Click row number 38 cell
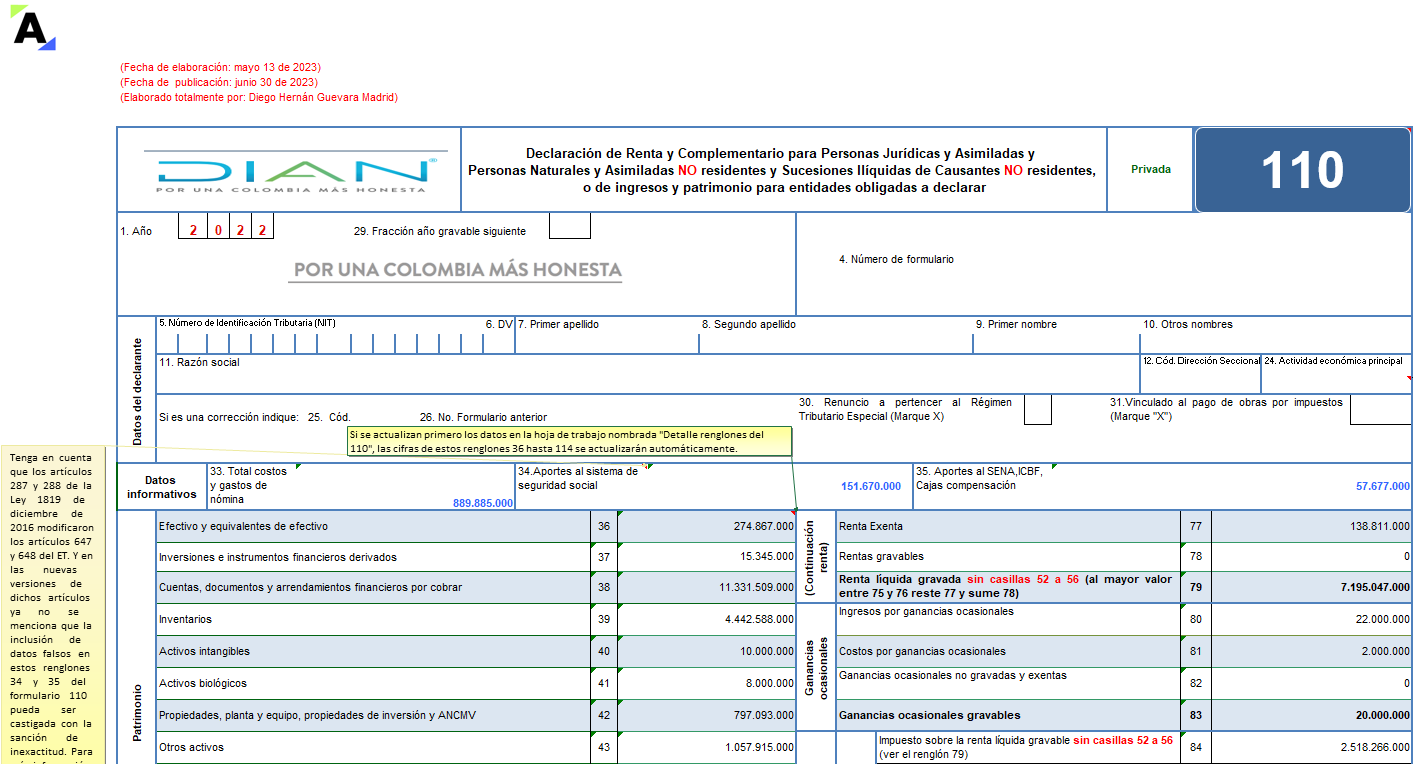Image resolution: width=1413 pixels, height=764 pixels. (x=604, y=587)
